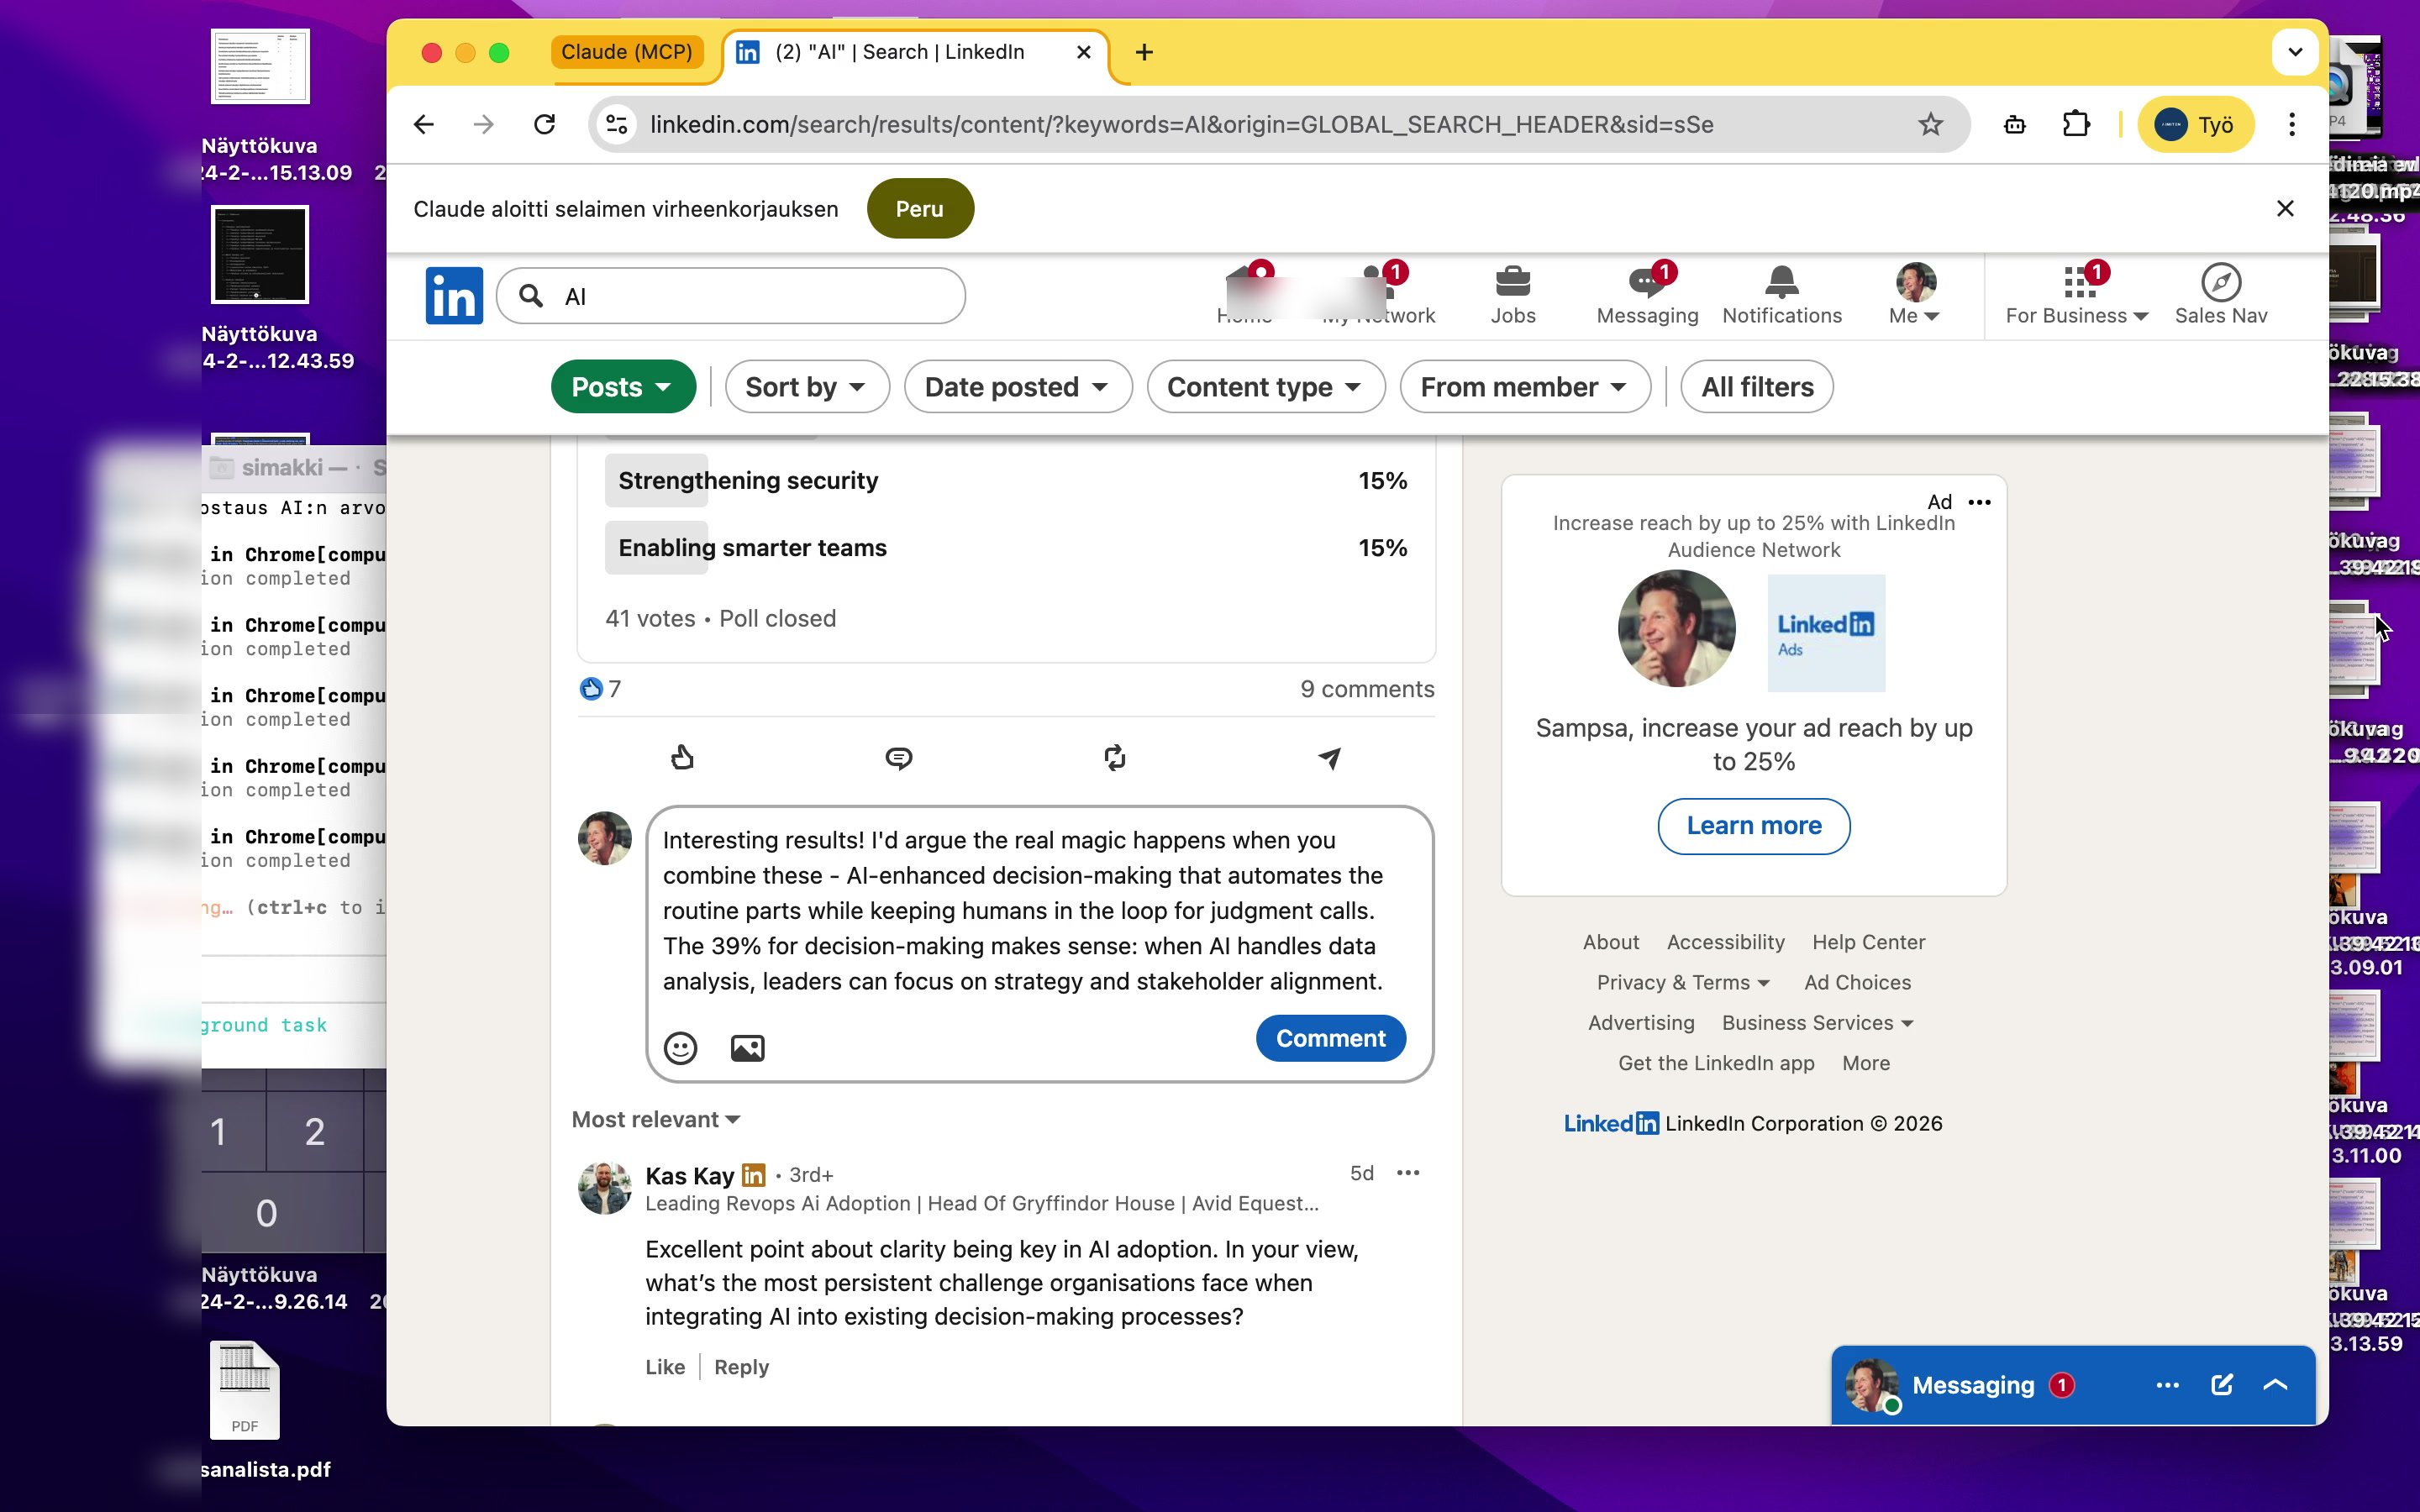Image resolution: width=2420 pixels, height=1512 pixels.
Task: Click the add photo icon in the comment box
Action: [747, 1047]
